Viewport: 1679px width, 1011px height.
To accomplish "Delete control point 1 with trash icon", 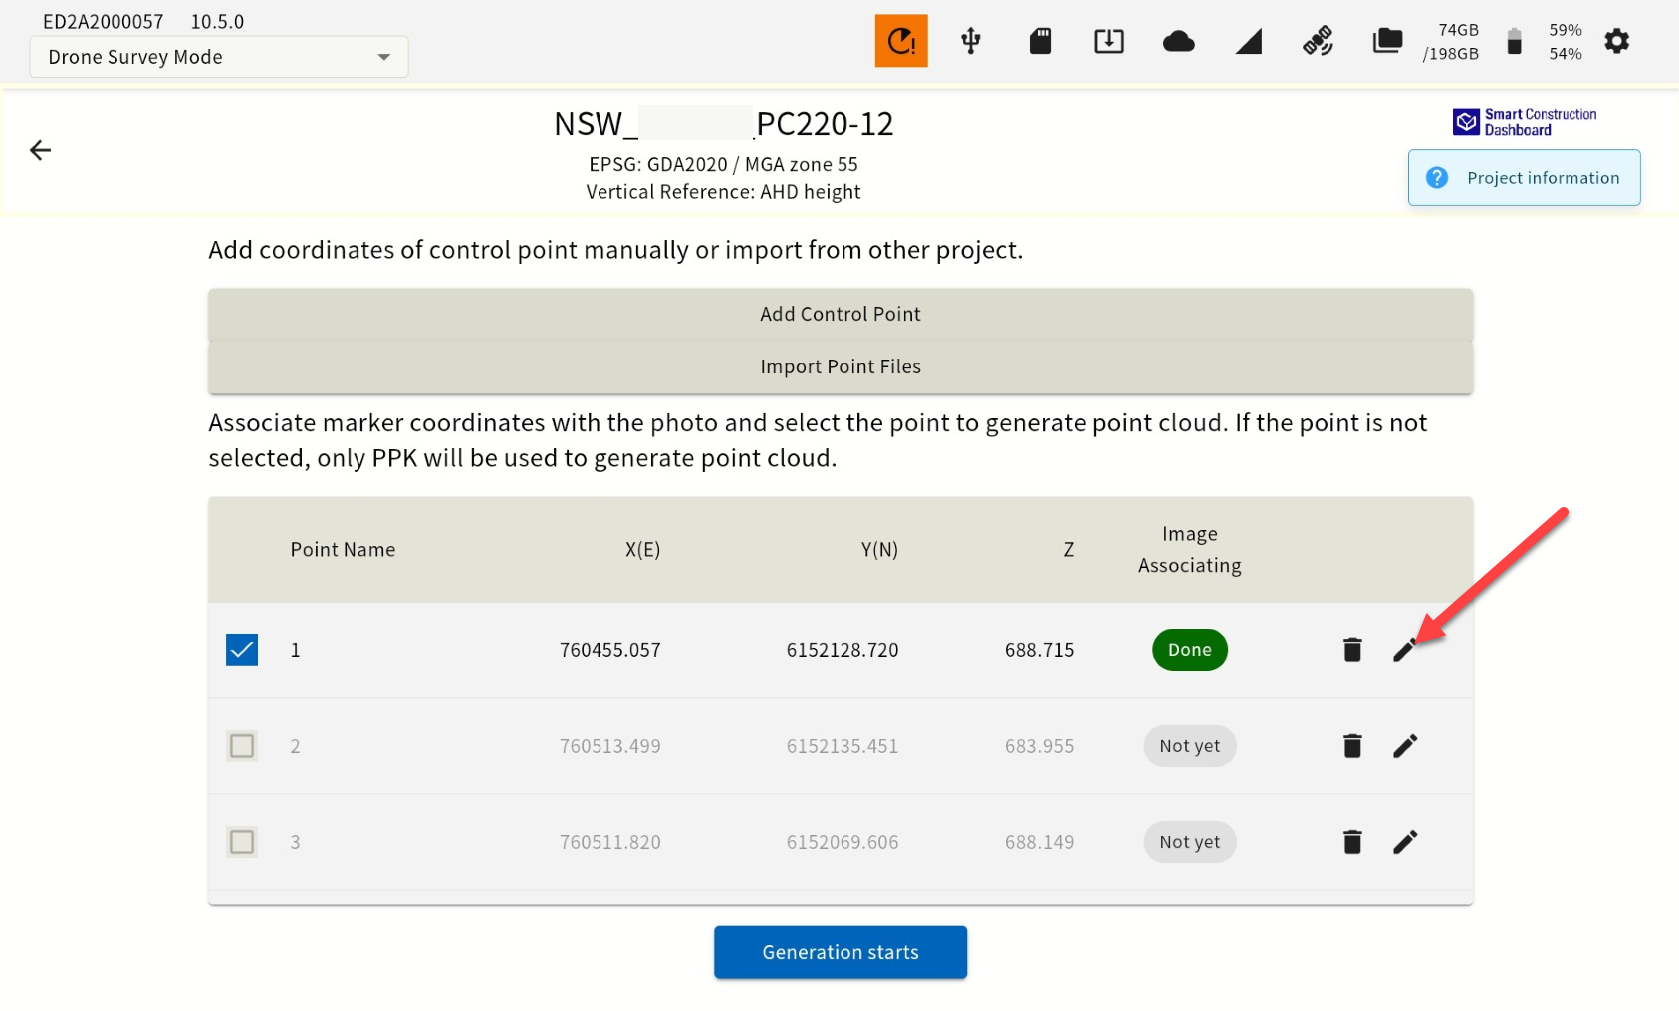I will click(1352, 650).
